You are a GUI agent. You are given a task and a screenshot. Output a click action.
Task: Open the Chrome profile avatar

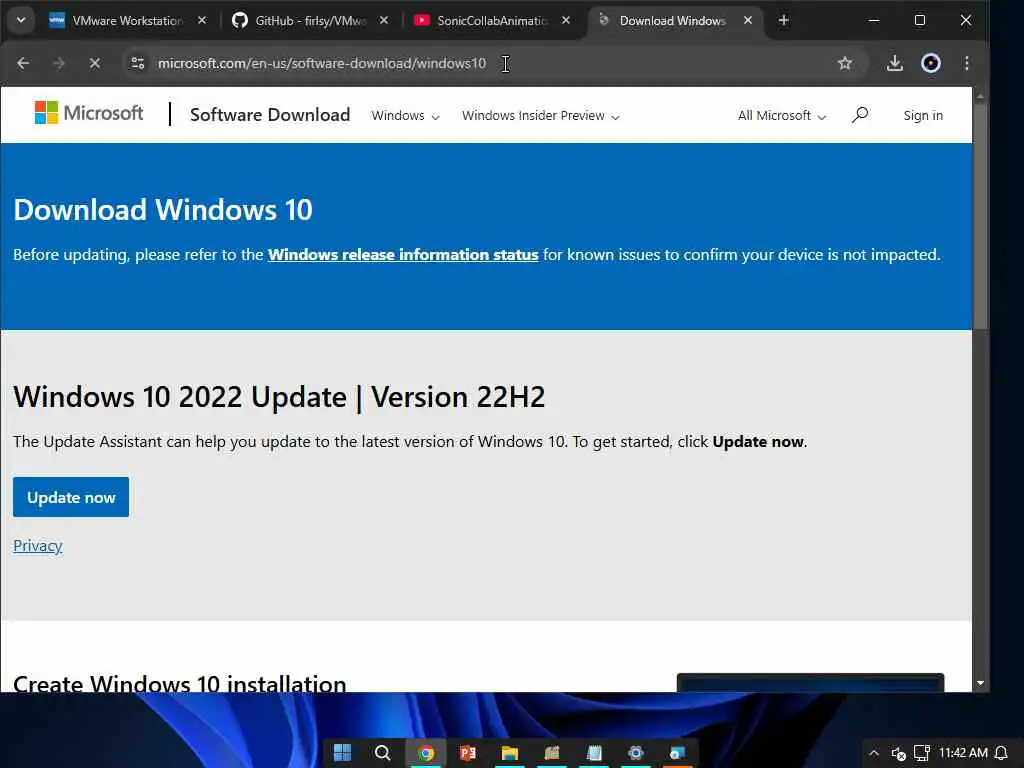[x=931, y=63]
